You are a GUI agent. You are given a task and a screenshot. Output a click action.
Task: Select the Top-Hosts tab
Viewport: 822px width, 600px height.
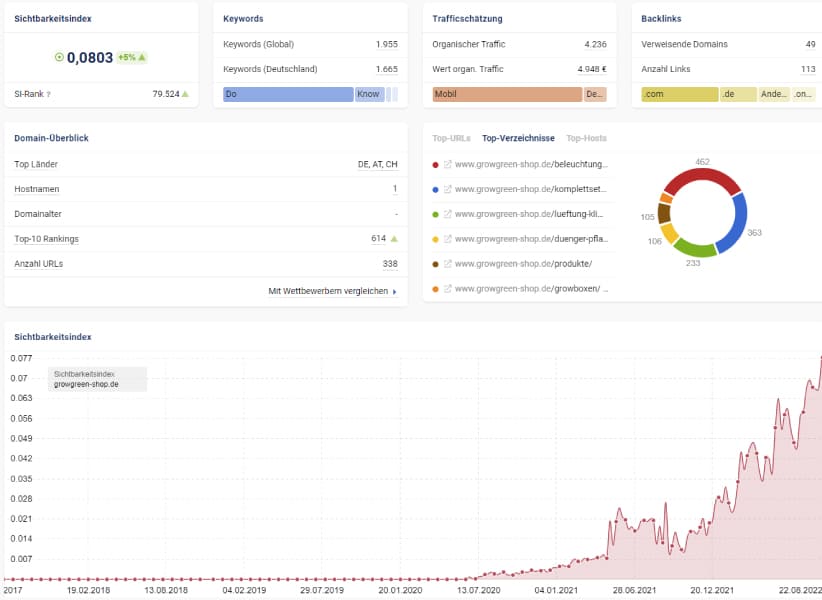(x=586, y=138)
